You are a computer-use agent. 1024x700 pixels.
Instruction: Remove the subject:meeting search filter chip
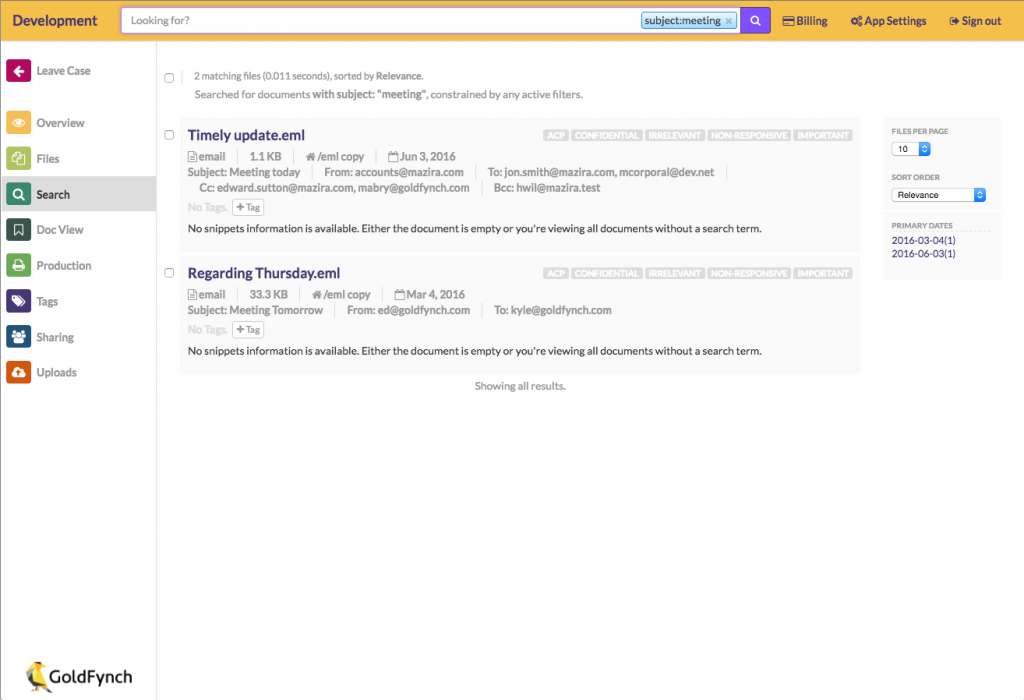[x=730, y=20]
